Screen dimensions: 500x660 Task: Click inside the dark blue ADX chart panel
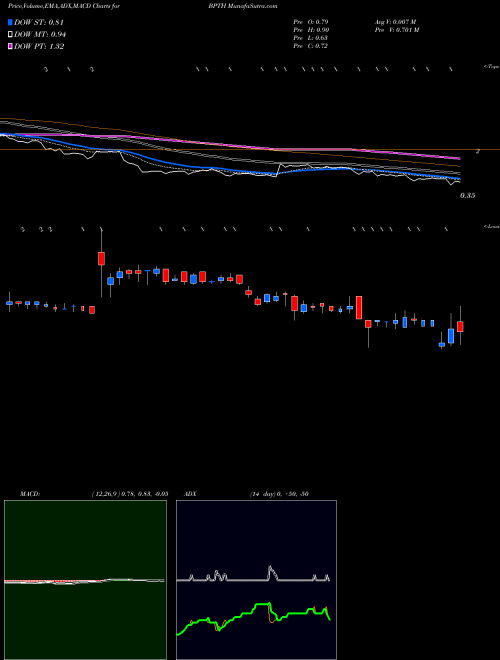click(256, 580)
